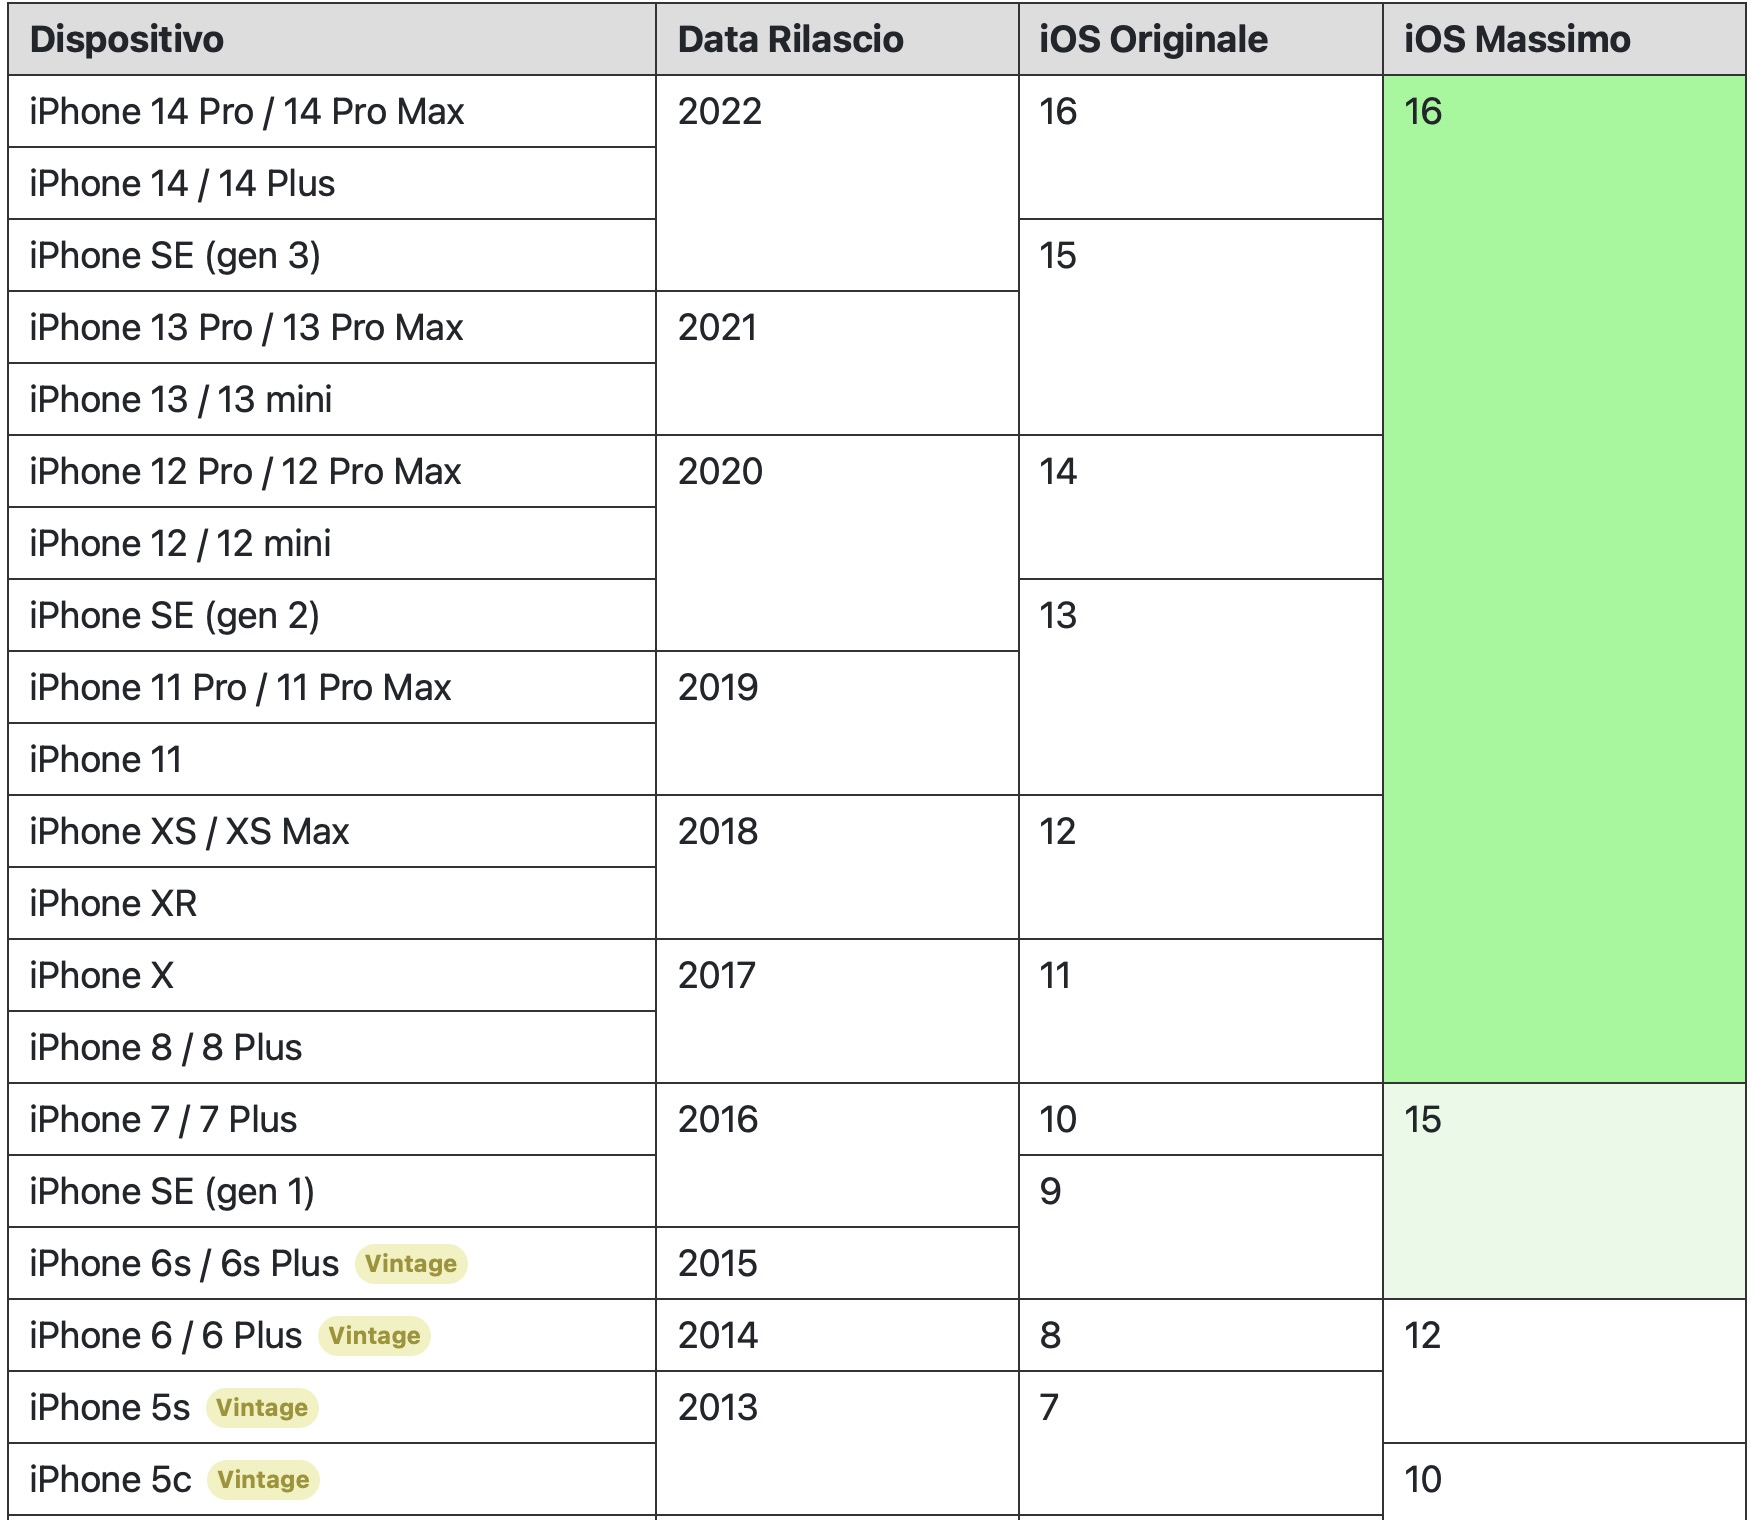The height and width of the screenshot is (1520, 1757).
Task: Click the iPhone 8 / 8 Plus cell
Action: (166, 1048)
